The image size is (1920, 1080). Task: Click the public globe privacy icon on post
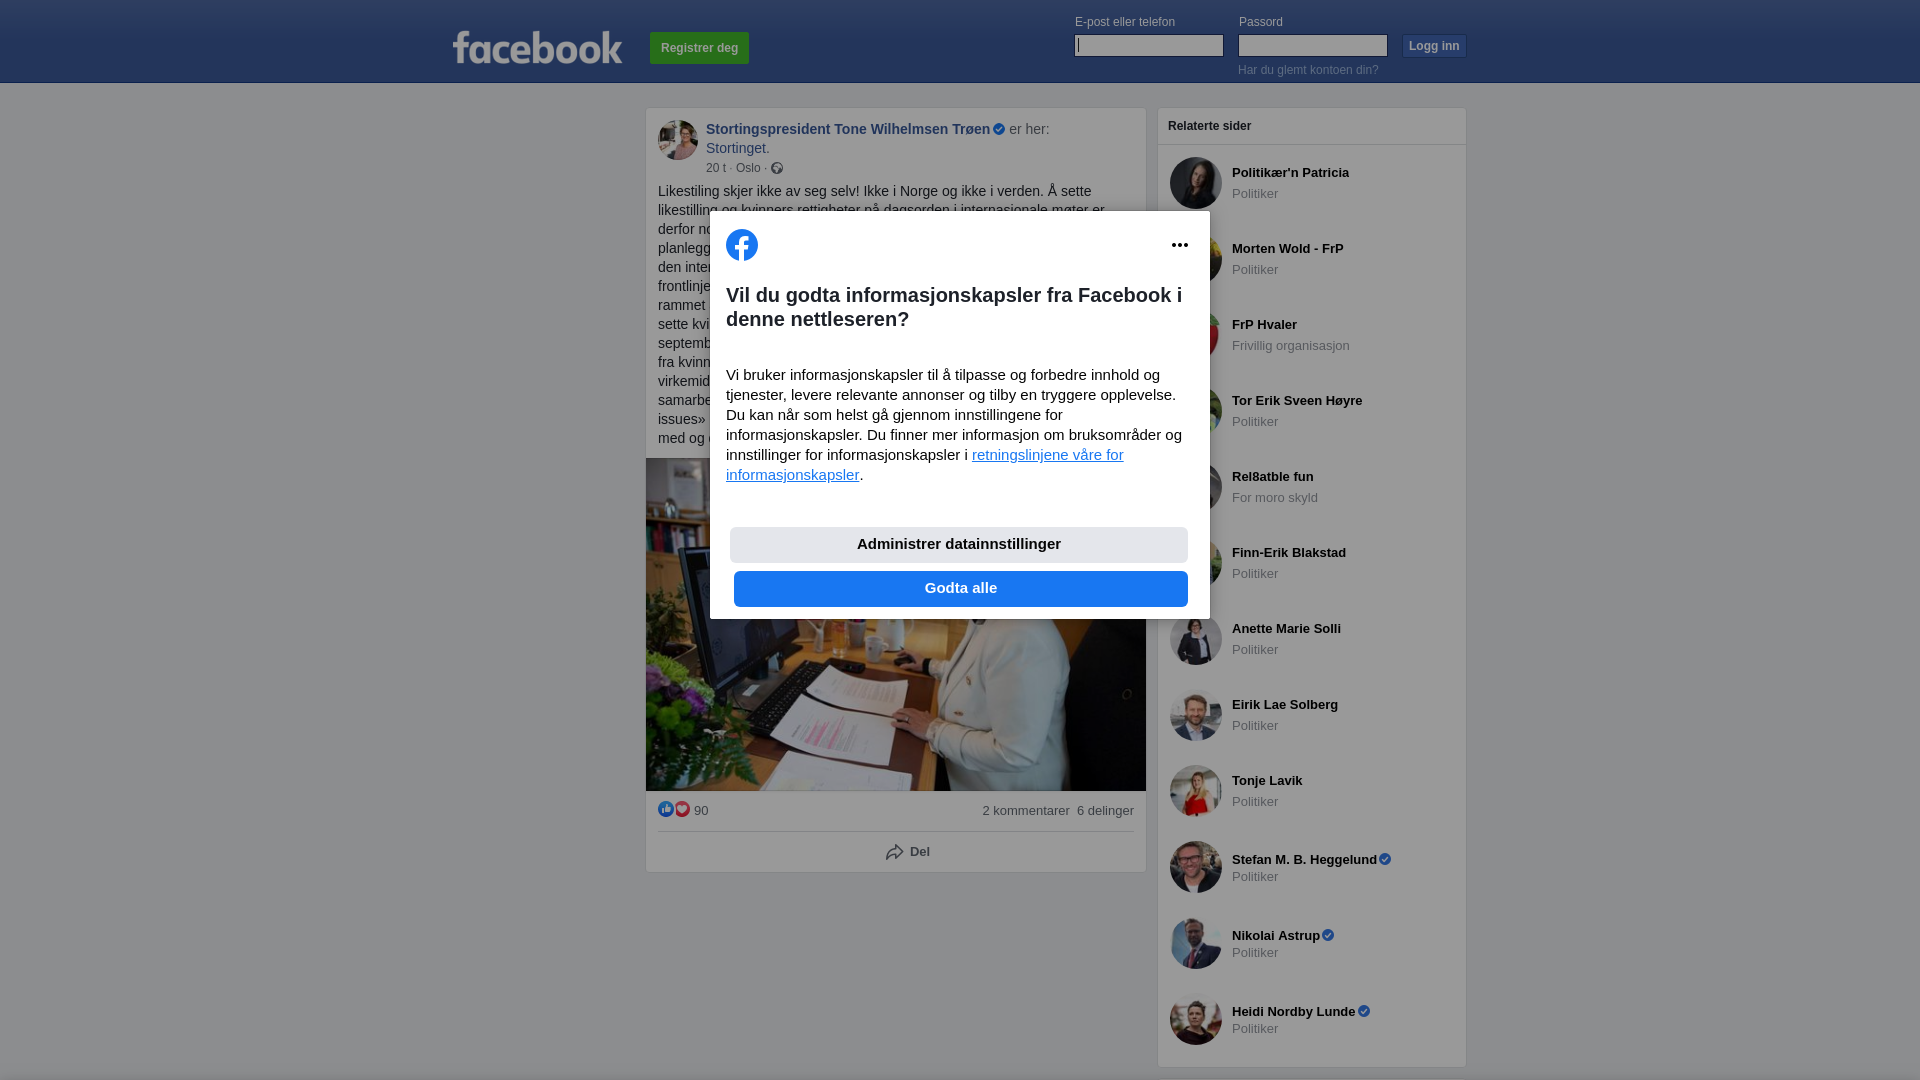[777, 168]
